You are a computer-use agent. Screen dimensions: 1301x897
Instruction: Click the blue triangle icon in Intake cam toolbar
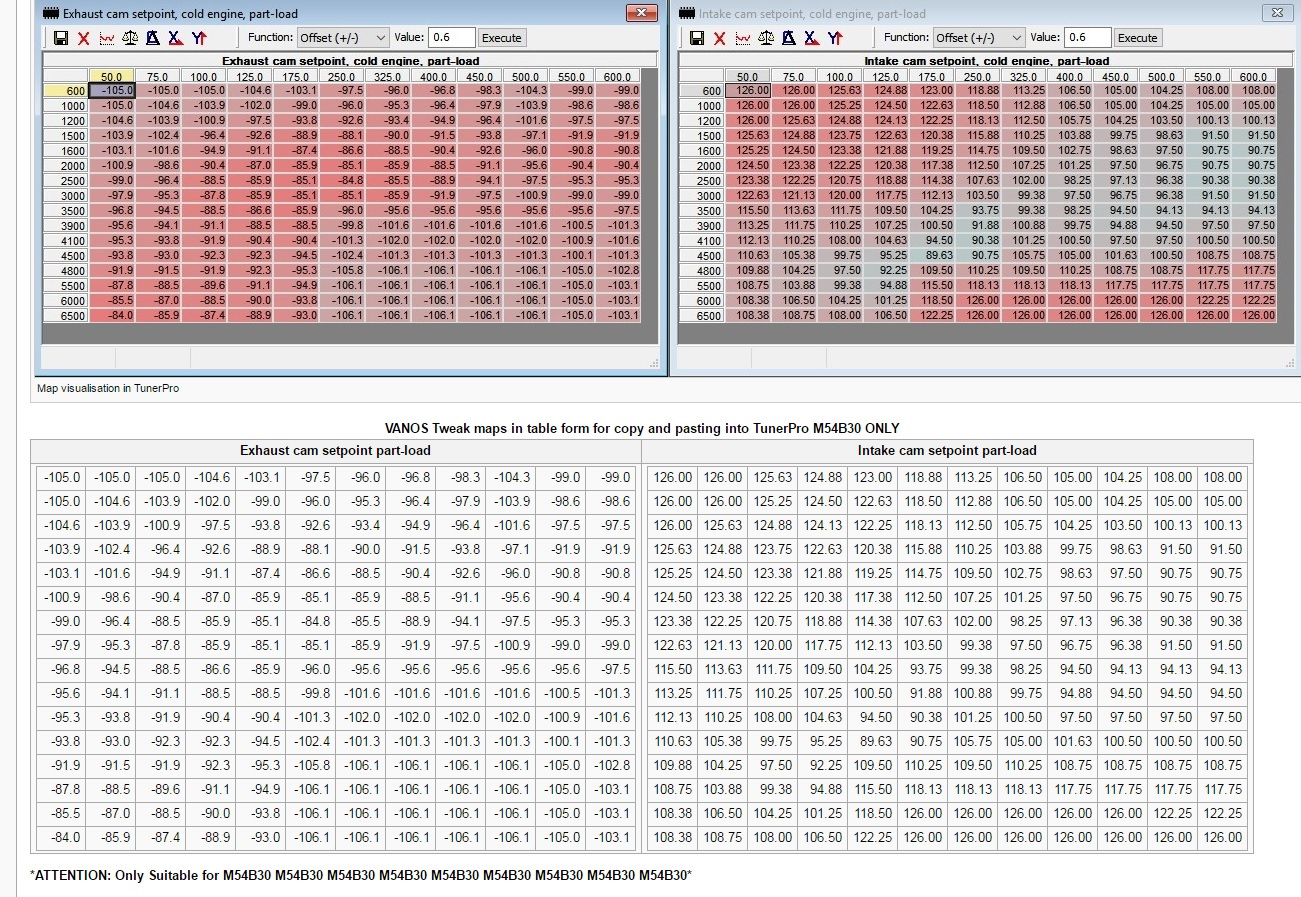788,38
